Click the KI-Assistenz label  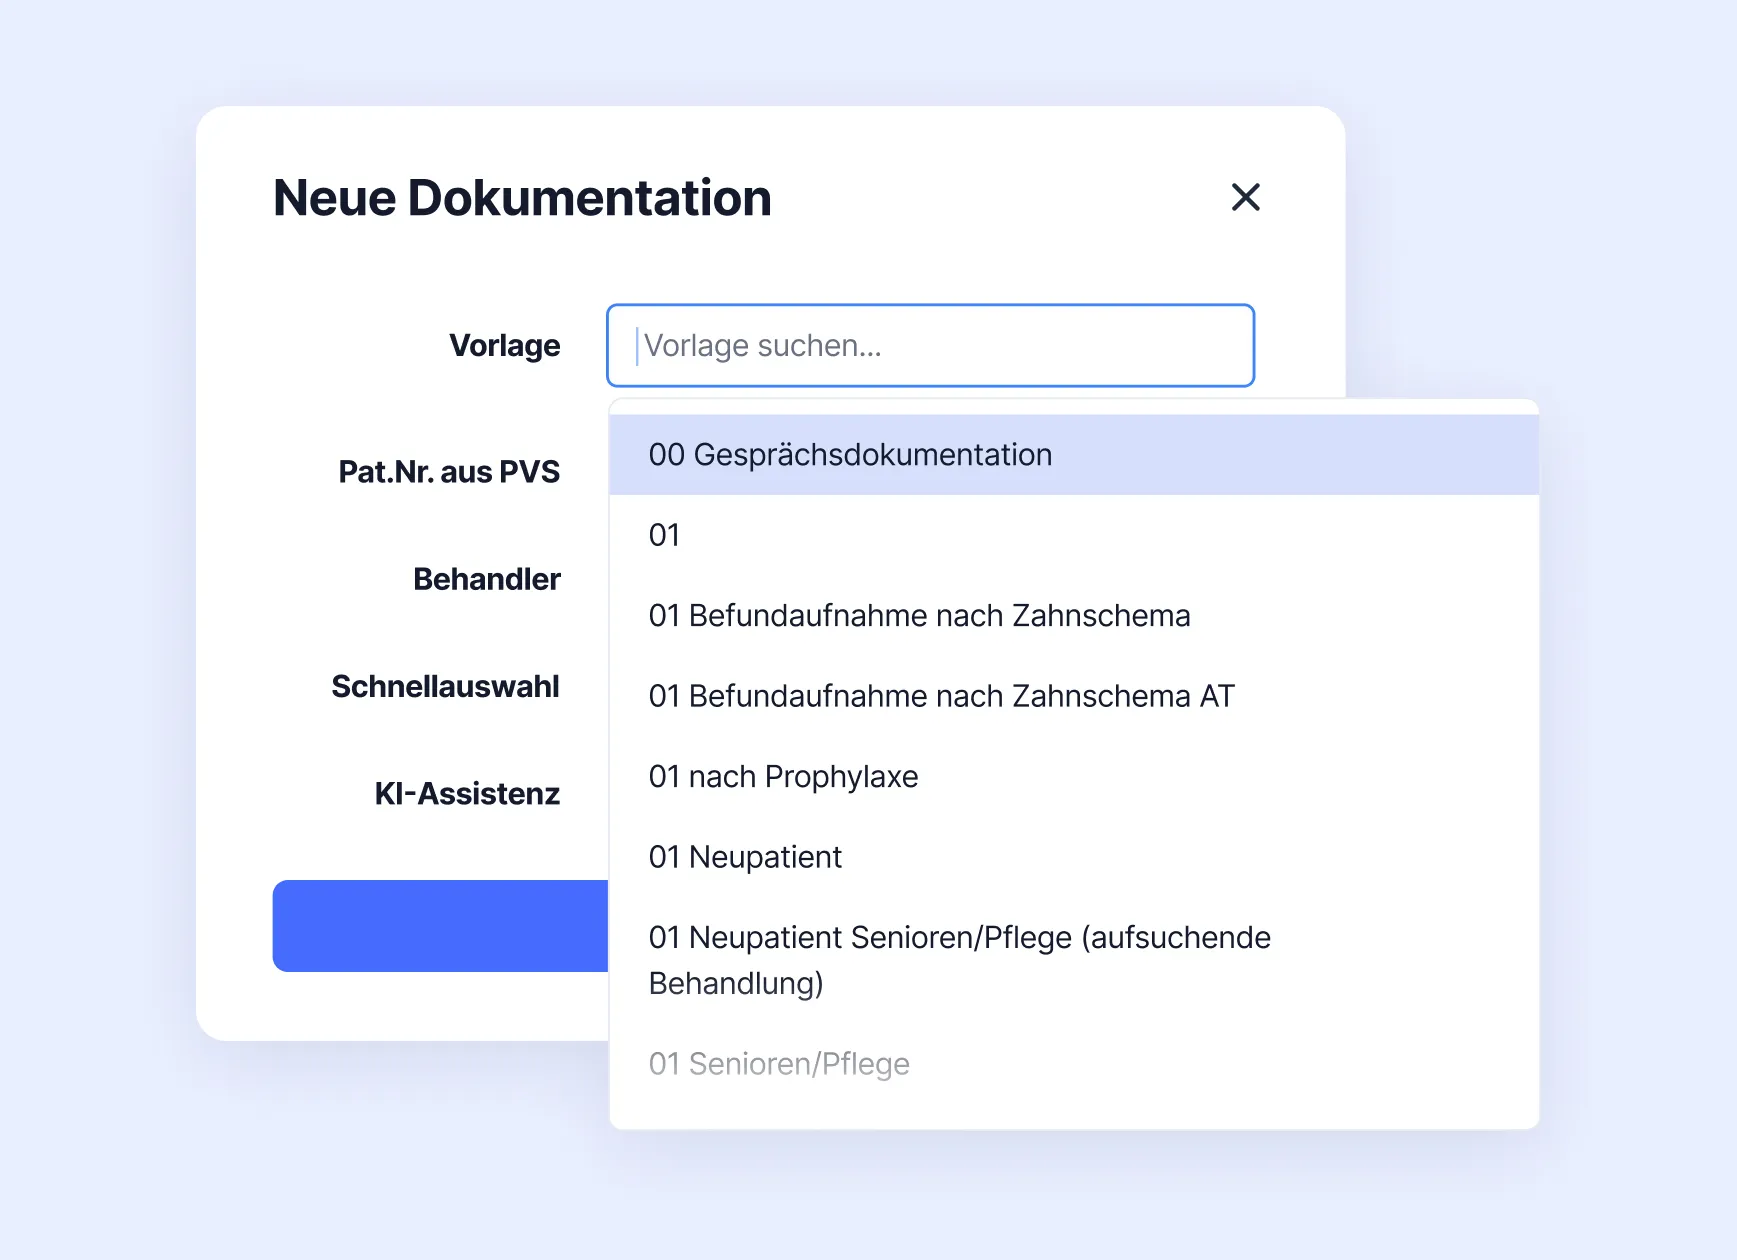tap(467, 794)
